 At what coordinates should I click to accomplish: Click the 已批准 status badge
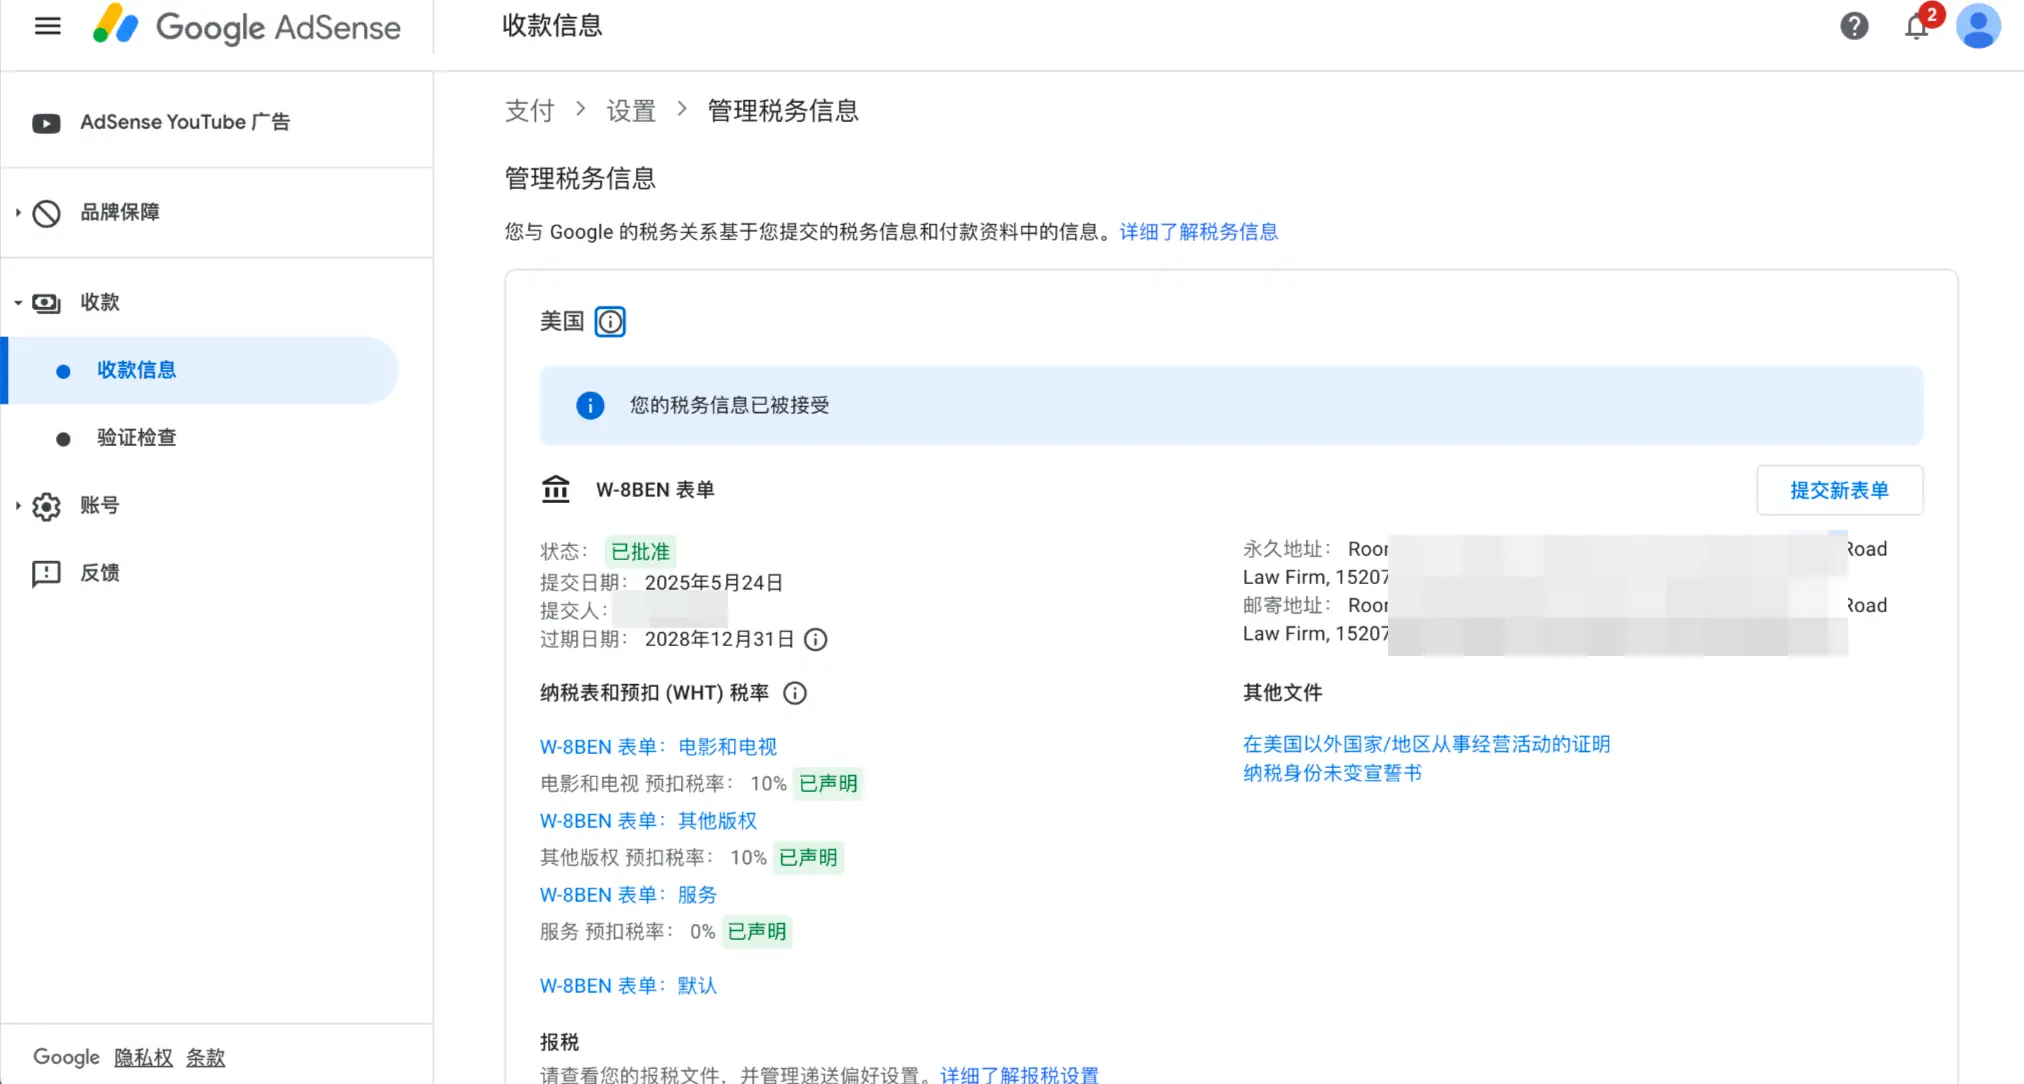pyautogui.click(x=640, y=552)
